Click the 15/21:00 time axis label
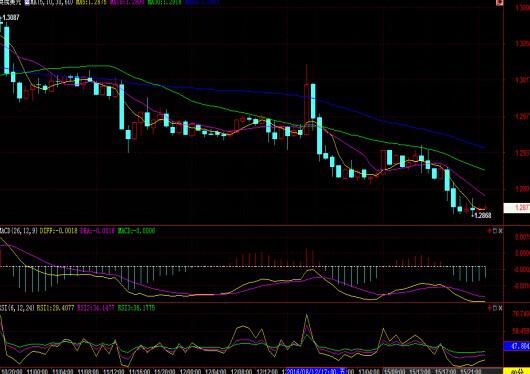The height and width of the screenshot is (374, 530). pyautogui.click(x=470, y=371)
